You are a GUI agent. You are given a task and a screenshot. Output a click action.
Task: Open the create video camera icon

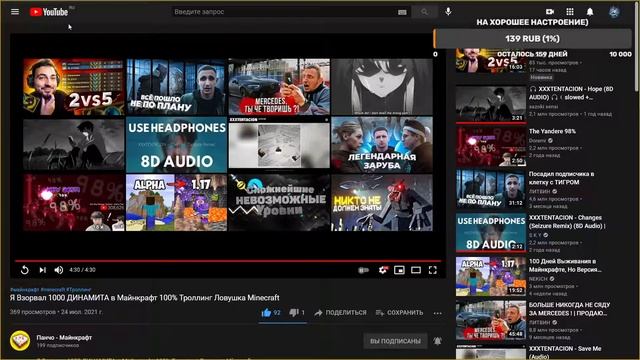(550, 11)
